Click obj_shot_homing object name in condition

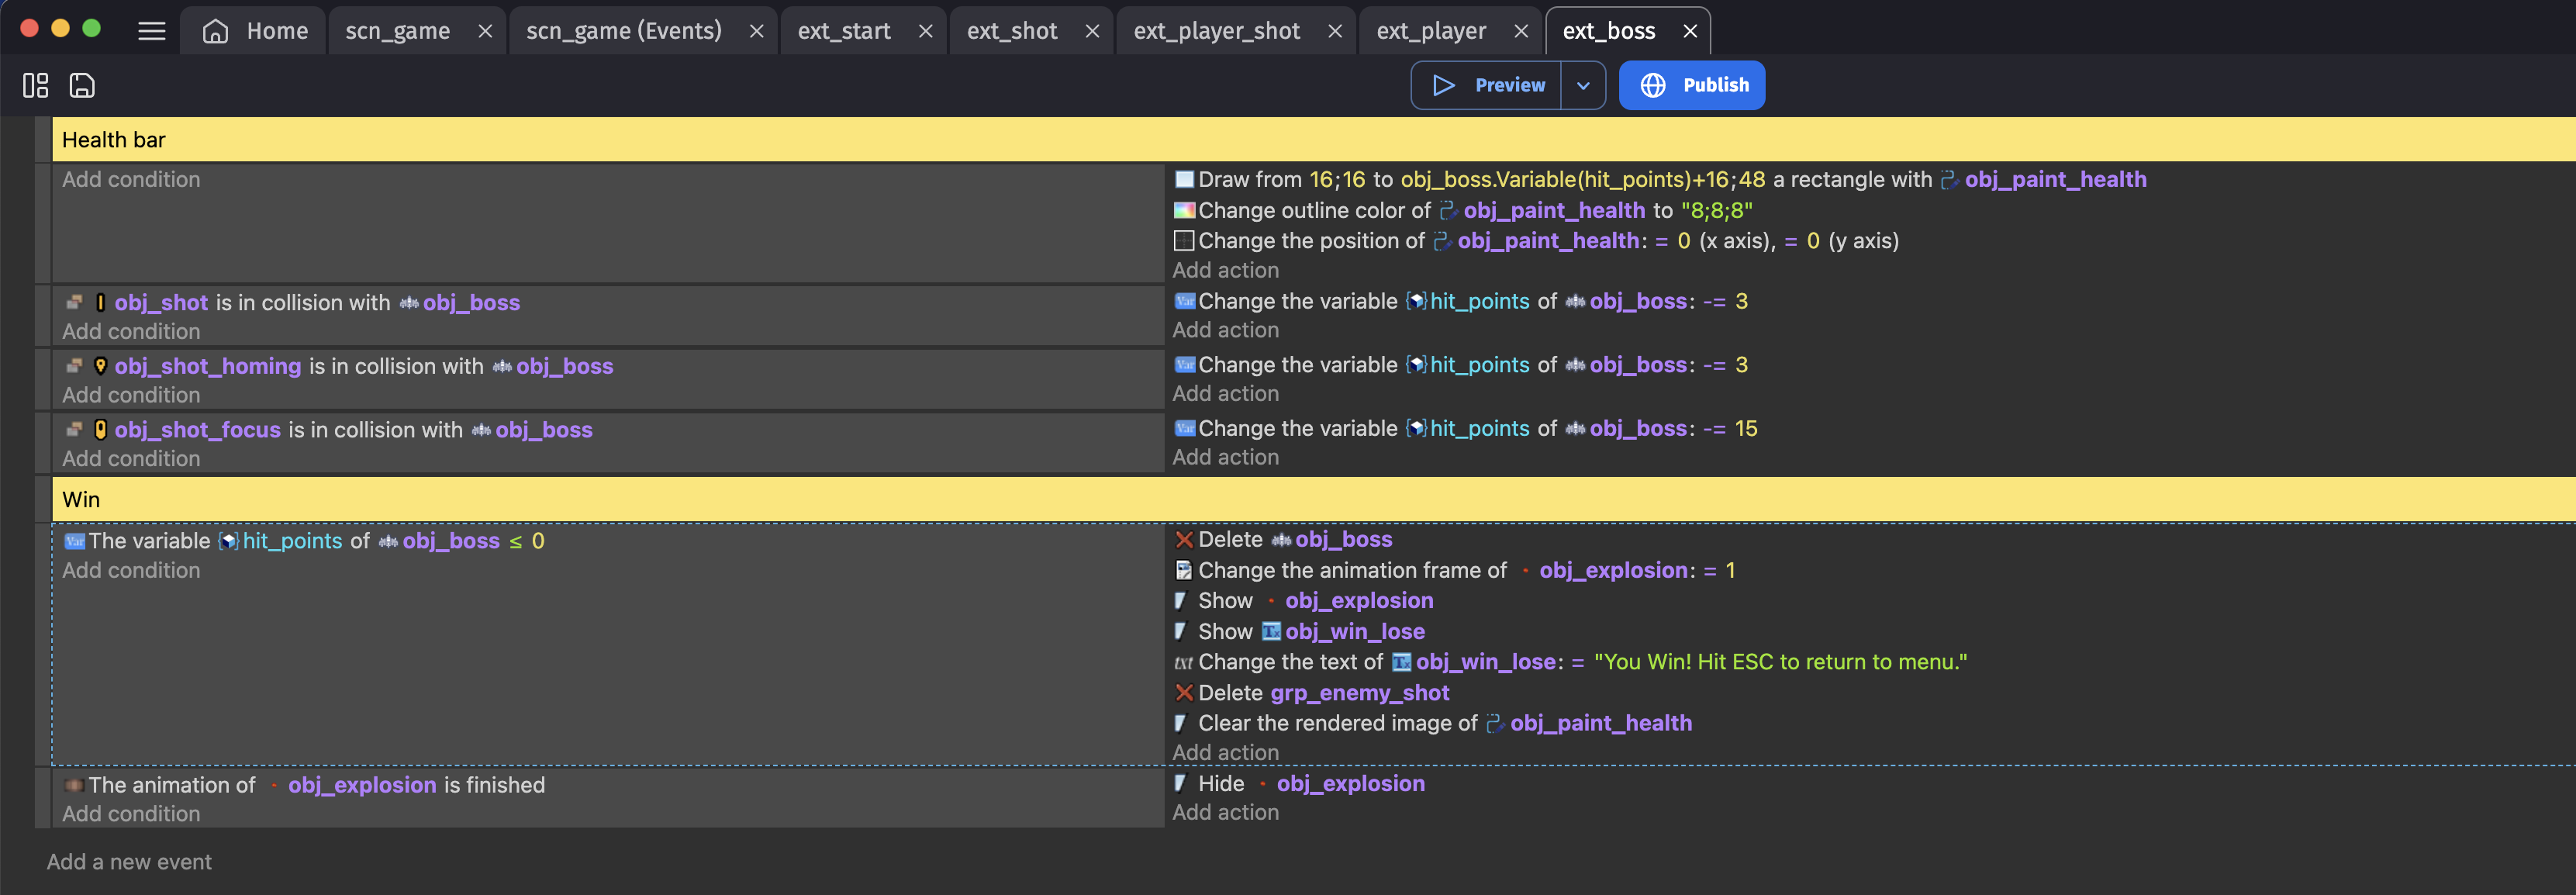click(x=208, y=366)
